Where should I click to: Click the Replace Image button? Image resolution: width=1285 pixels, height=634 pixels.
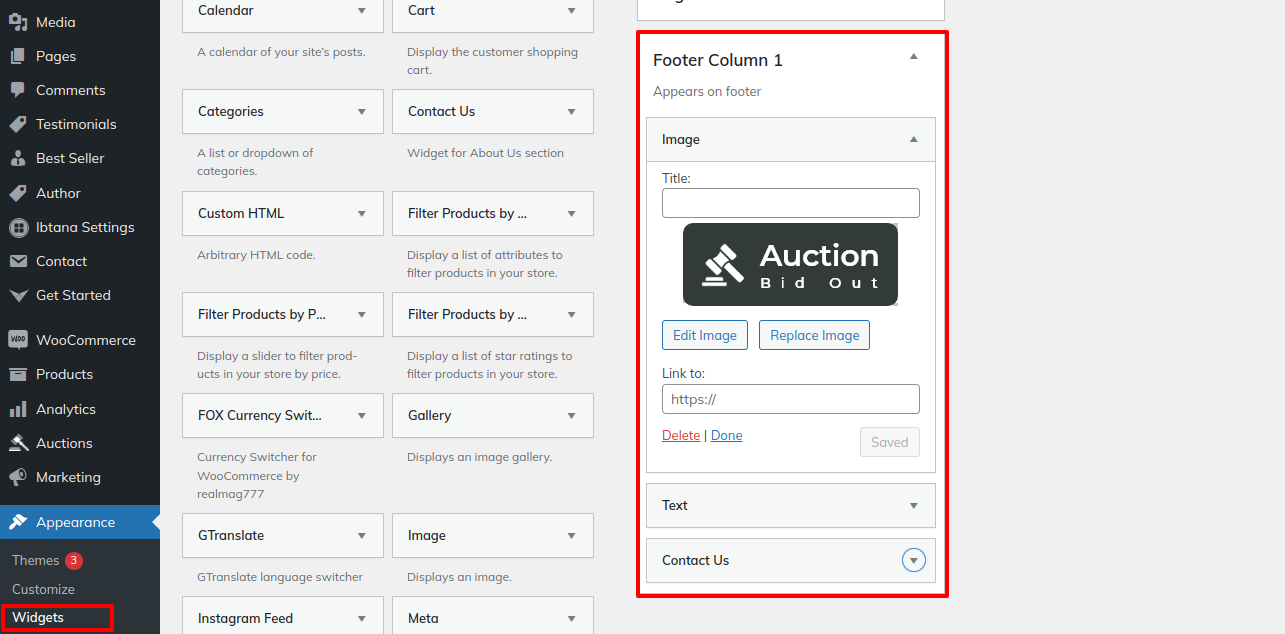click(x=814, y=335)
